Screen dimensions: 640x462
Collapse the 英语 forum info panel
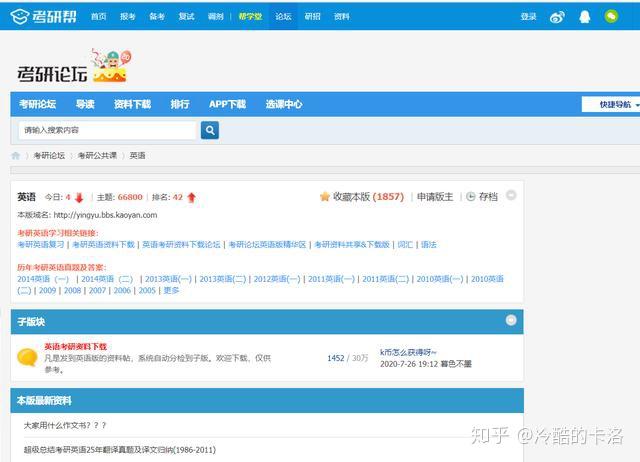click(x=511, y=195)
